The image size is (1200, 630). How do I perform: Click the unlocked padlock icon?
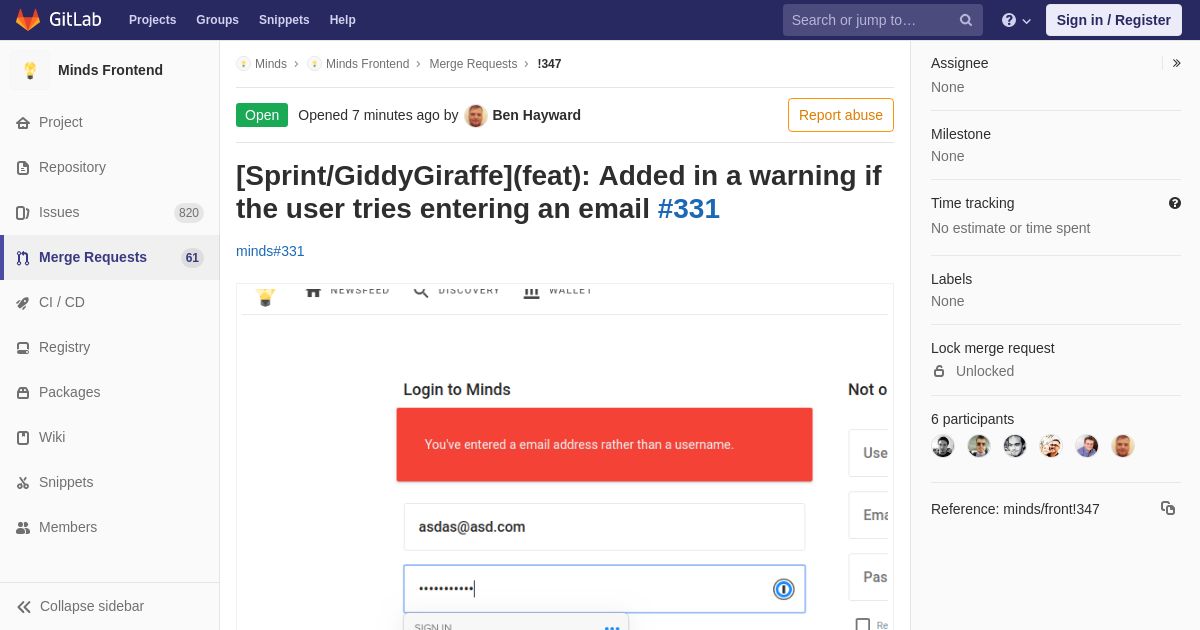click(x=939, y=371)
